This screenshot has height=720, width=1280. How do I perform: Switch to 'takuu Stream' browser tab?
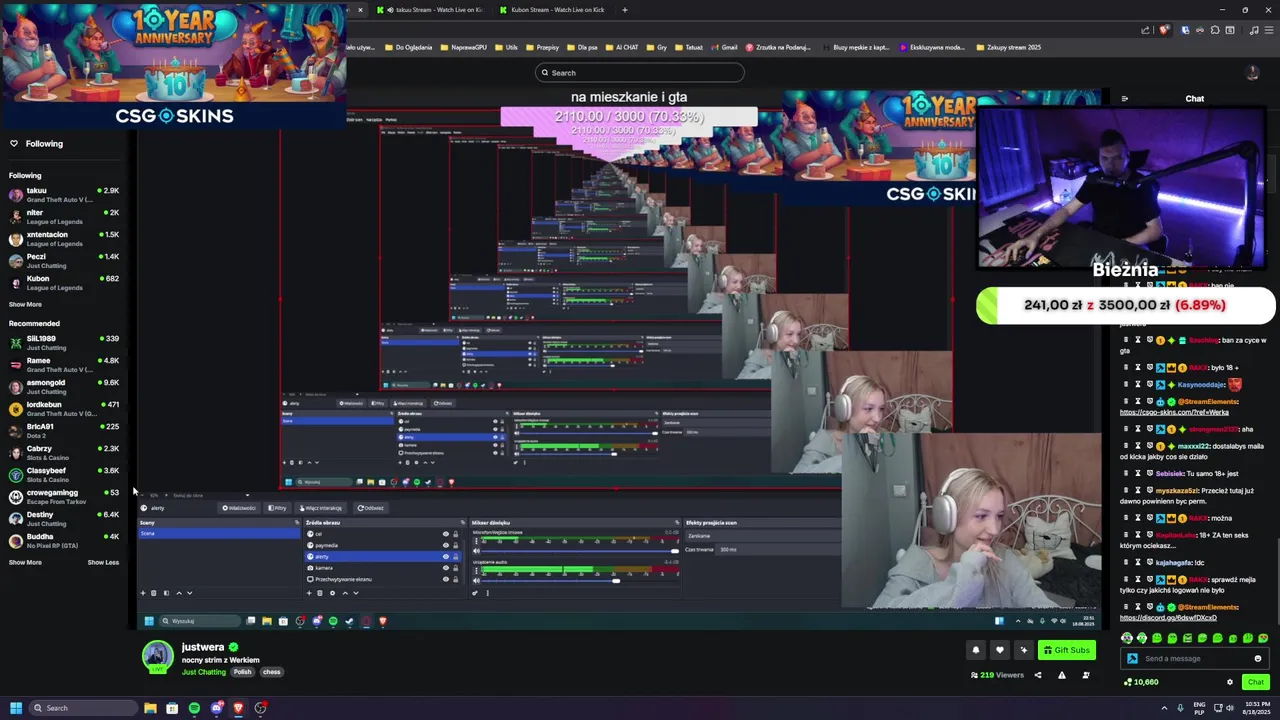point(431,10)
